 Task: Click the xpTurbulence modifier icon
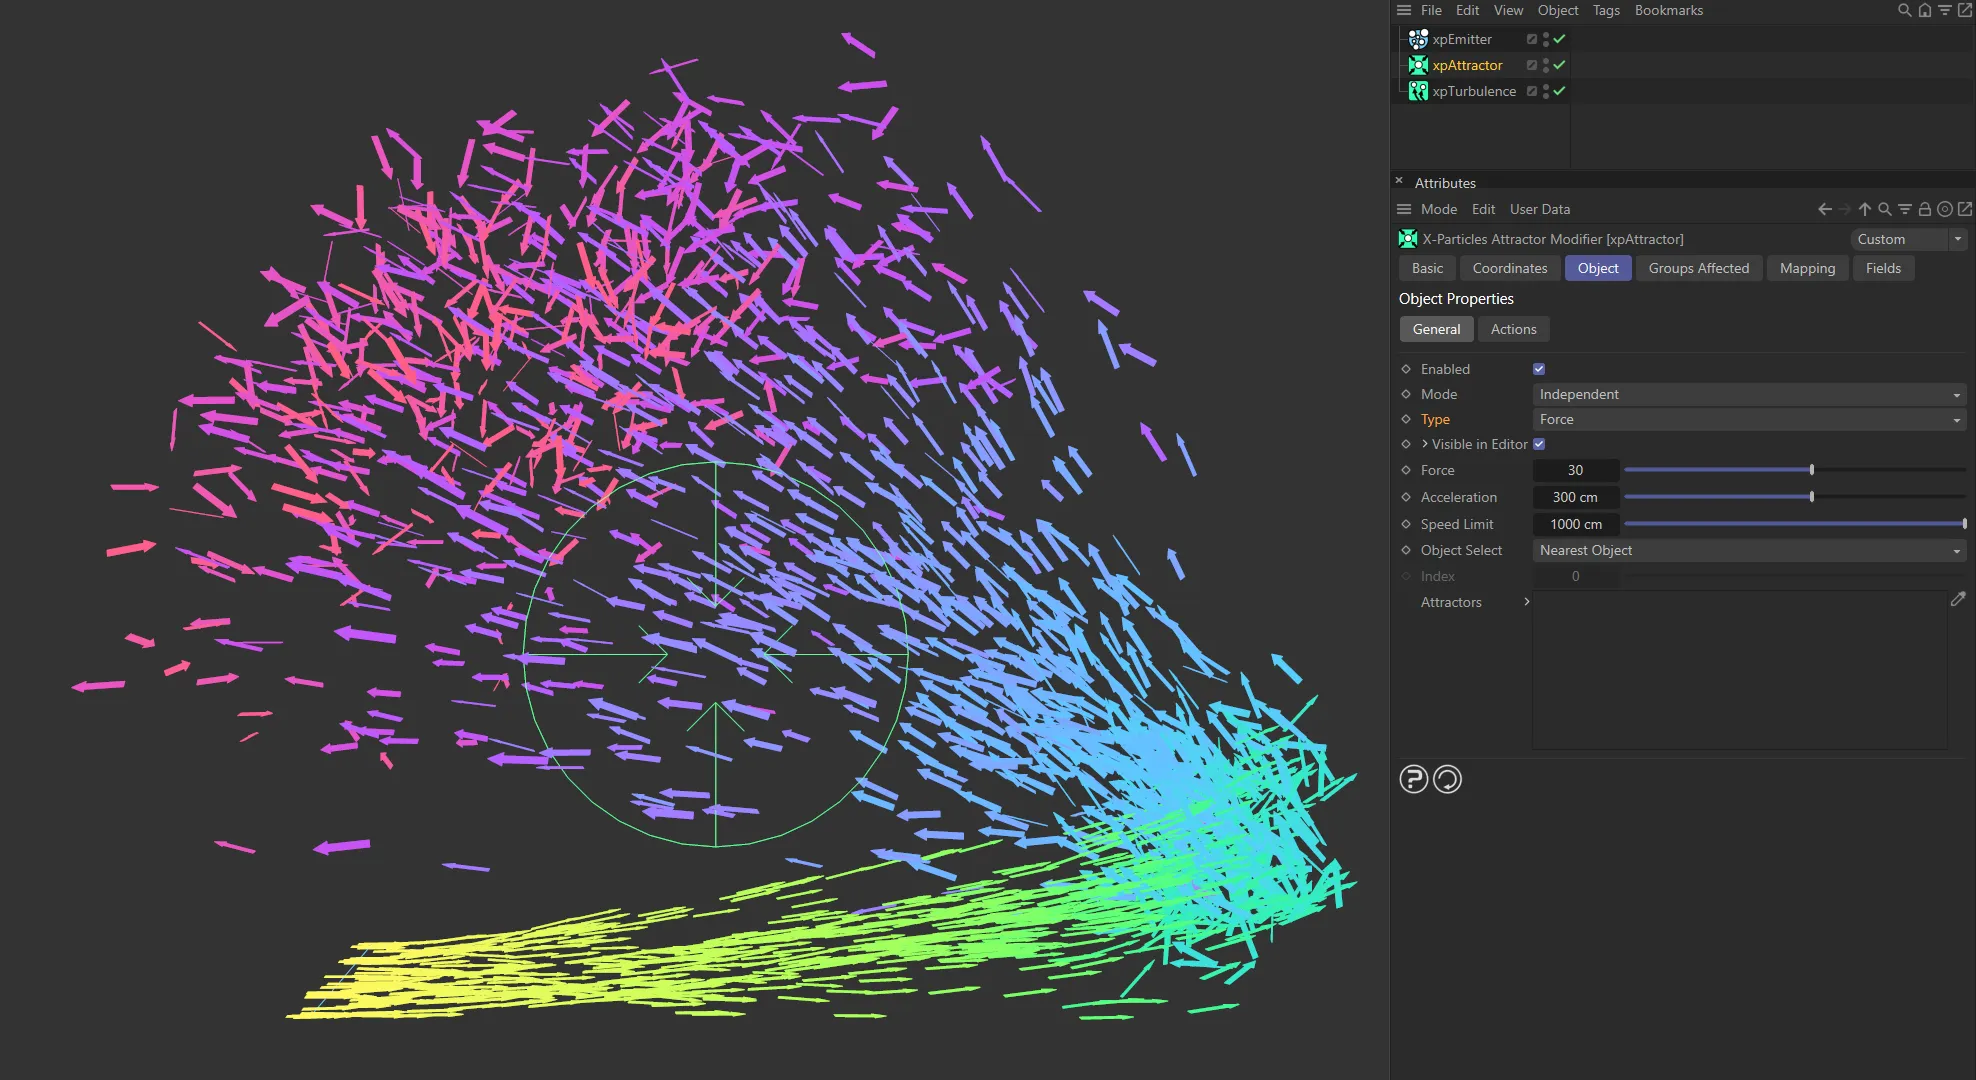pos(1417,91)
